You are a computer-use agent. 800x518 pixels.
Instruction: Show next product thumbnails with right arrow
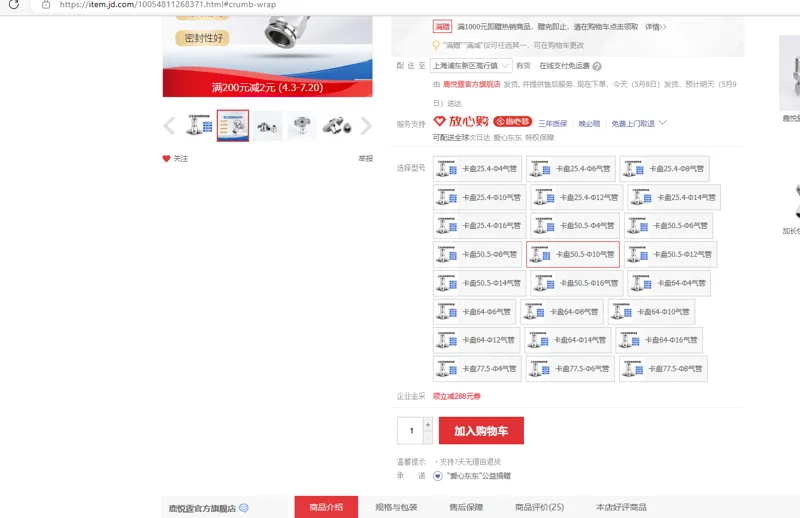point(366,126)
